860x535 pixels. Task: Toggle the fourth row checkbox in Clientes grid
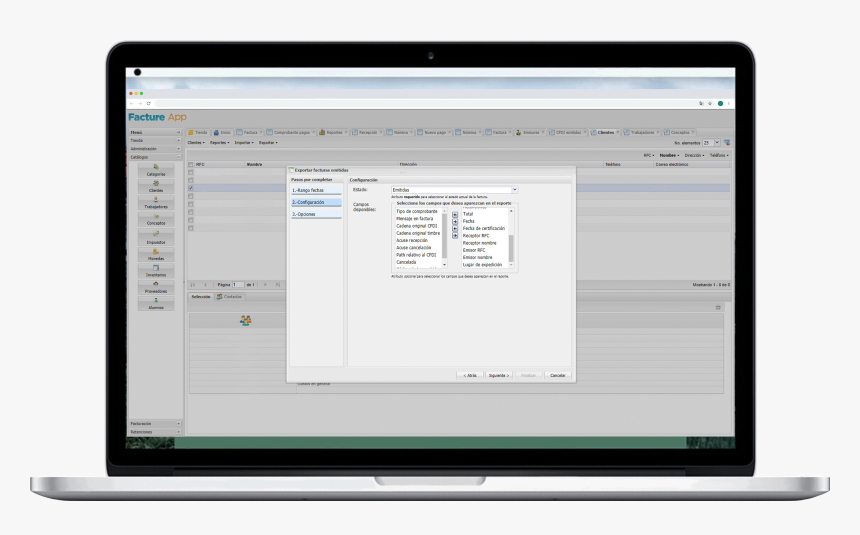[191, 196]
